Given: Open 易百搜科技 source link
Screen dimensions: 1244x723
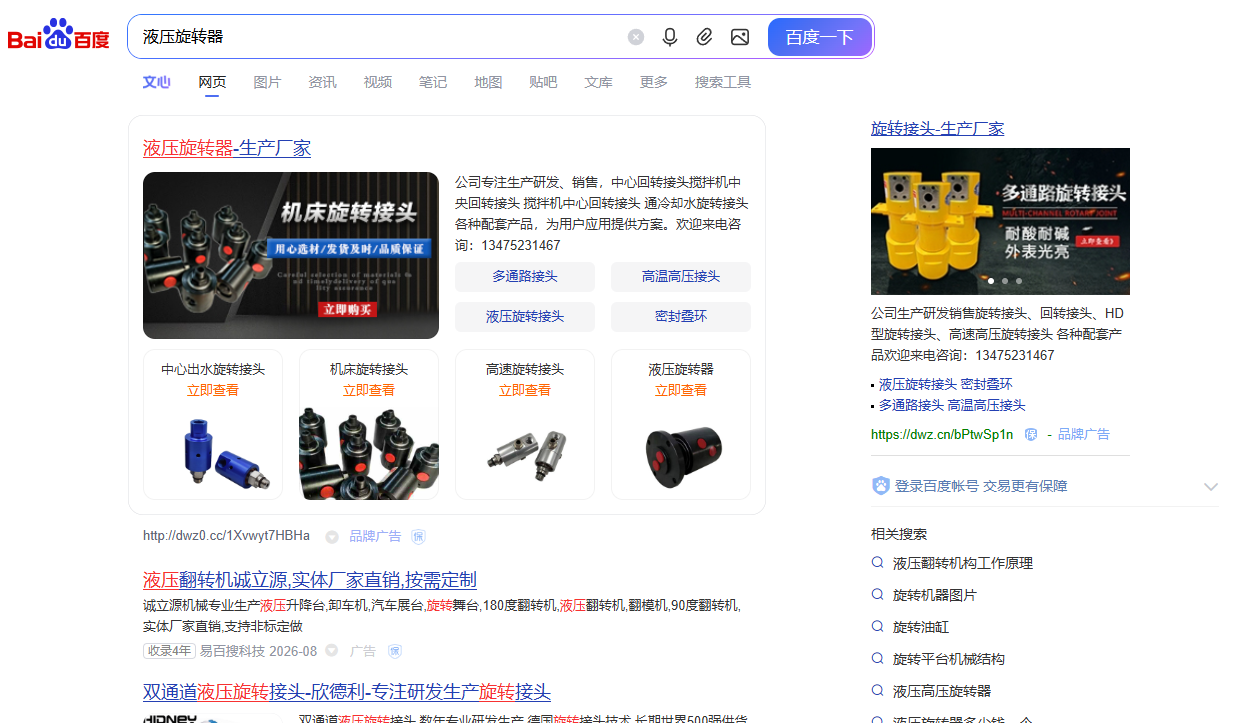Looking at the screenshot, I should pos(232,651).
